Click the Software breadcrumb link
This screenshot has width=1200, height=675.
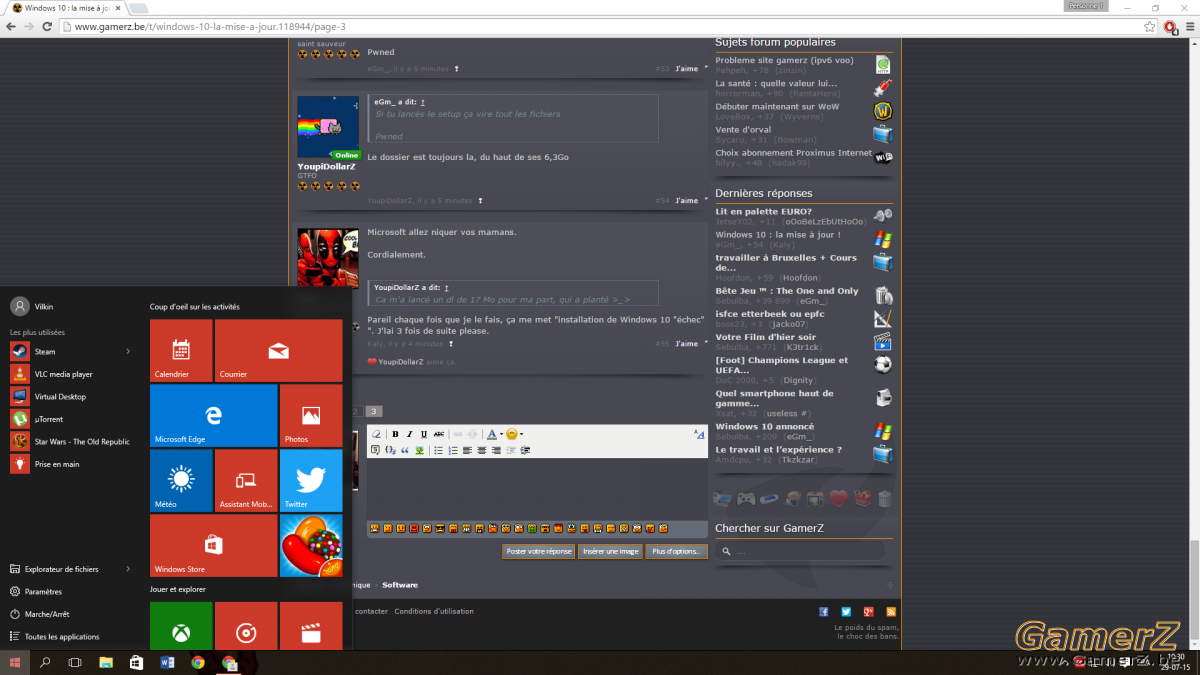(x=400, y=584)
